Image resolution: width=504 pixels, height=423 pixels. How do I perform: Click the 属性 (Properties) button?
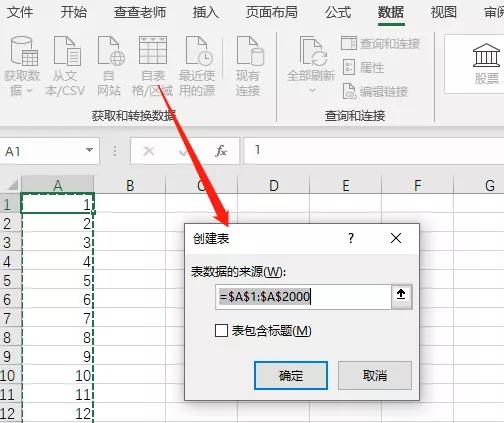[x=363, y=68]
